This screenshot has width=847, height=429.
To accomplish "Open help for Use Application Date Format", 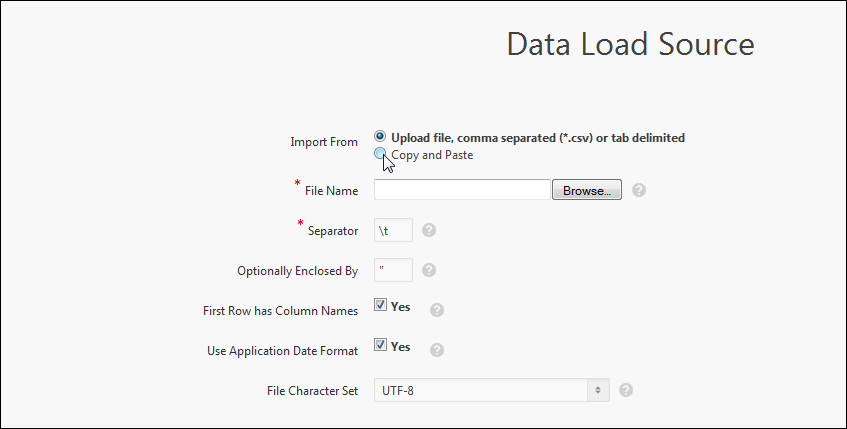I will tap(436, 350).
